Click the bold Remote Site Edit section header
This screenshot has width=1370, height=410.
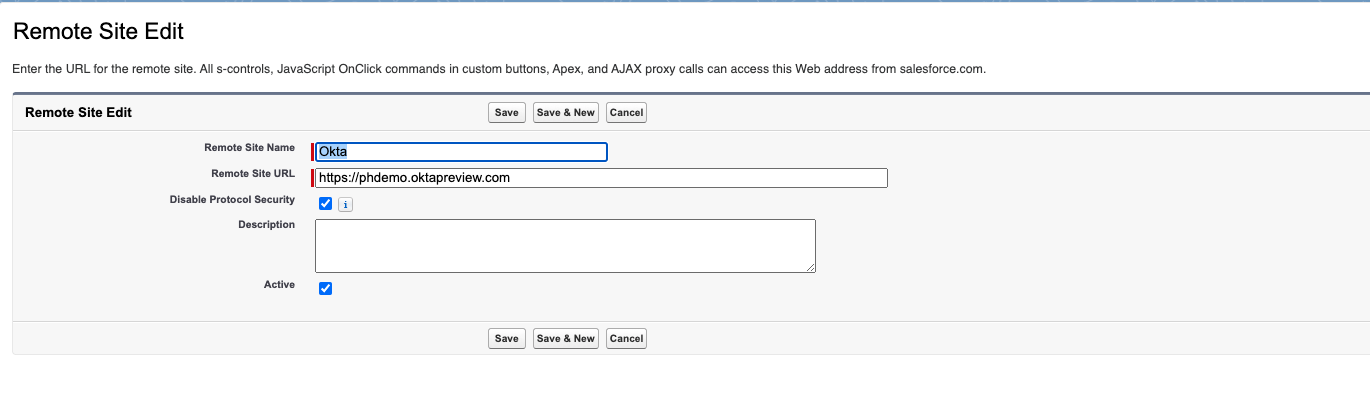tap(78, 113)
